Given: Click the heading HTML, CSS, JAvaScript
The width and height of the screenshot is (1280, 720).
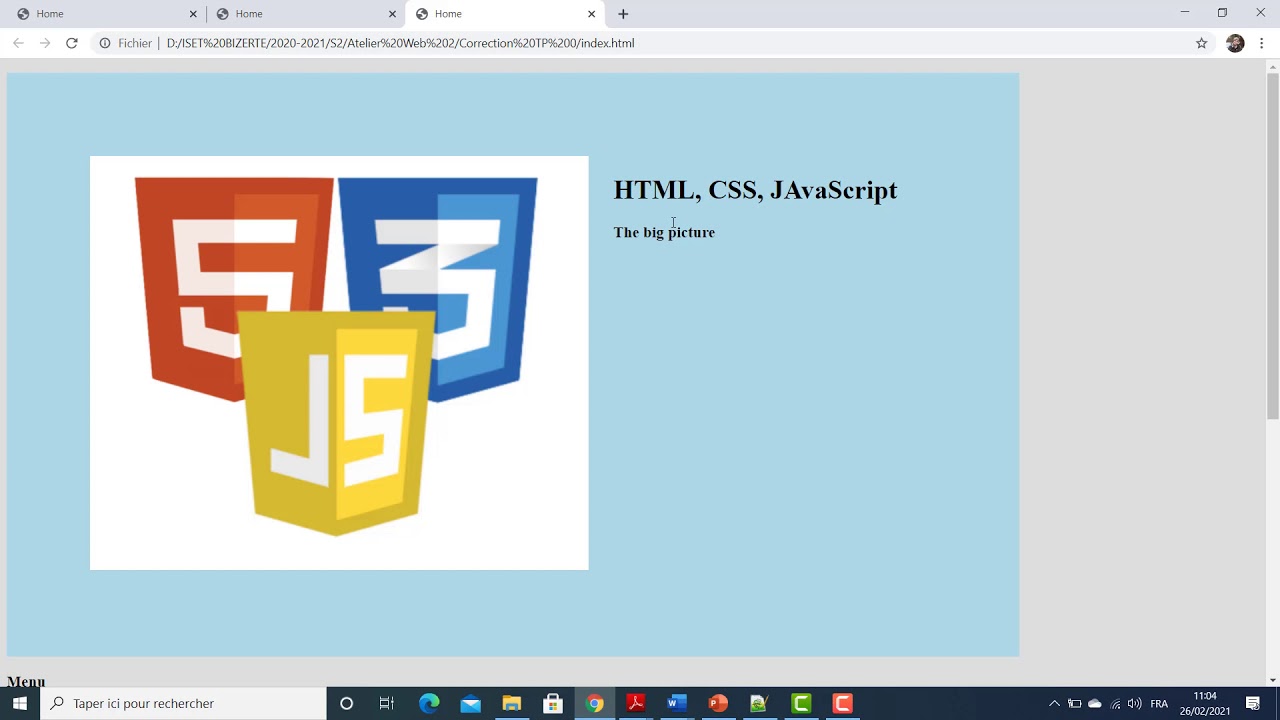Looking at the screenshot, I should coord(755,190).
